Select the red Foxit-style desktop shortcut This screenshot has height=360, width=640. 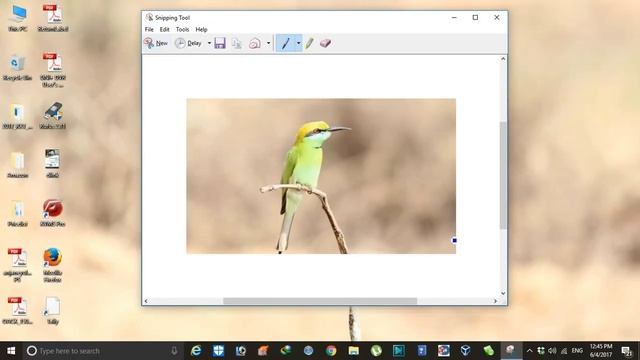(53, 213)
